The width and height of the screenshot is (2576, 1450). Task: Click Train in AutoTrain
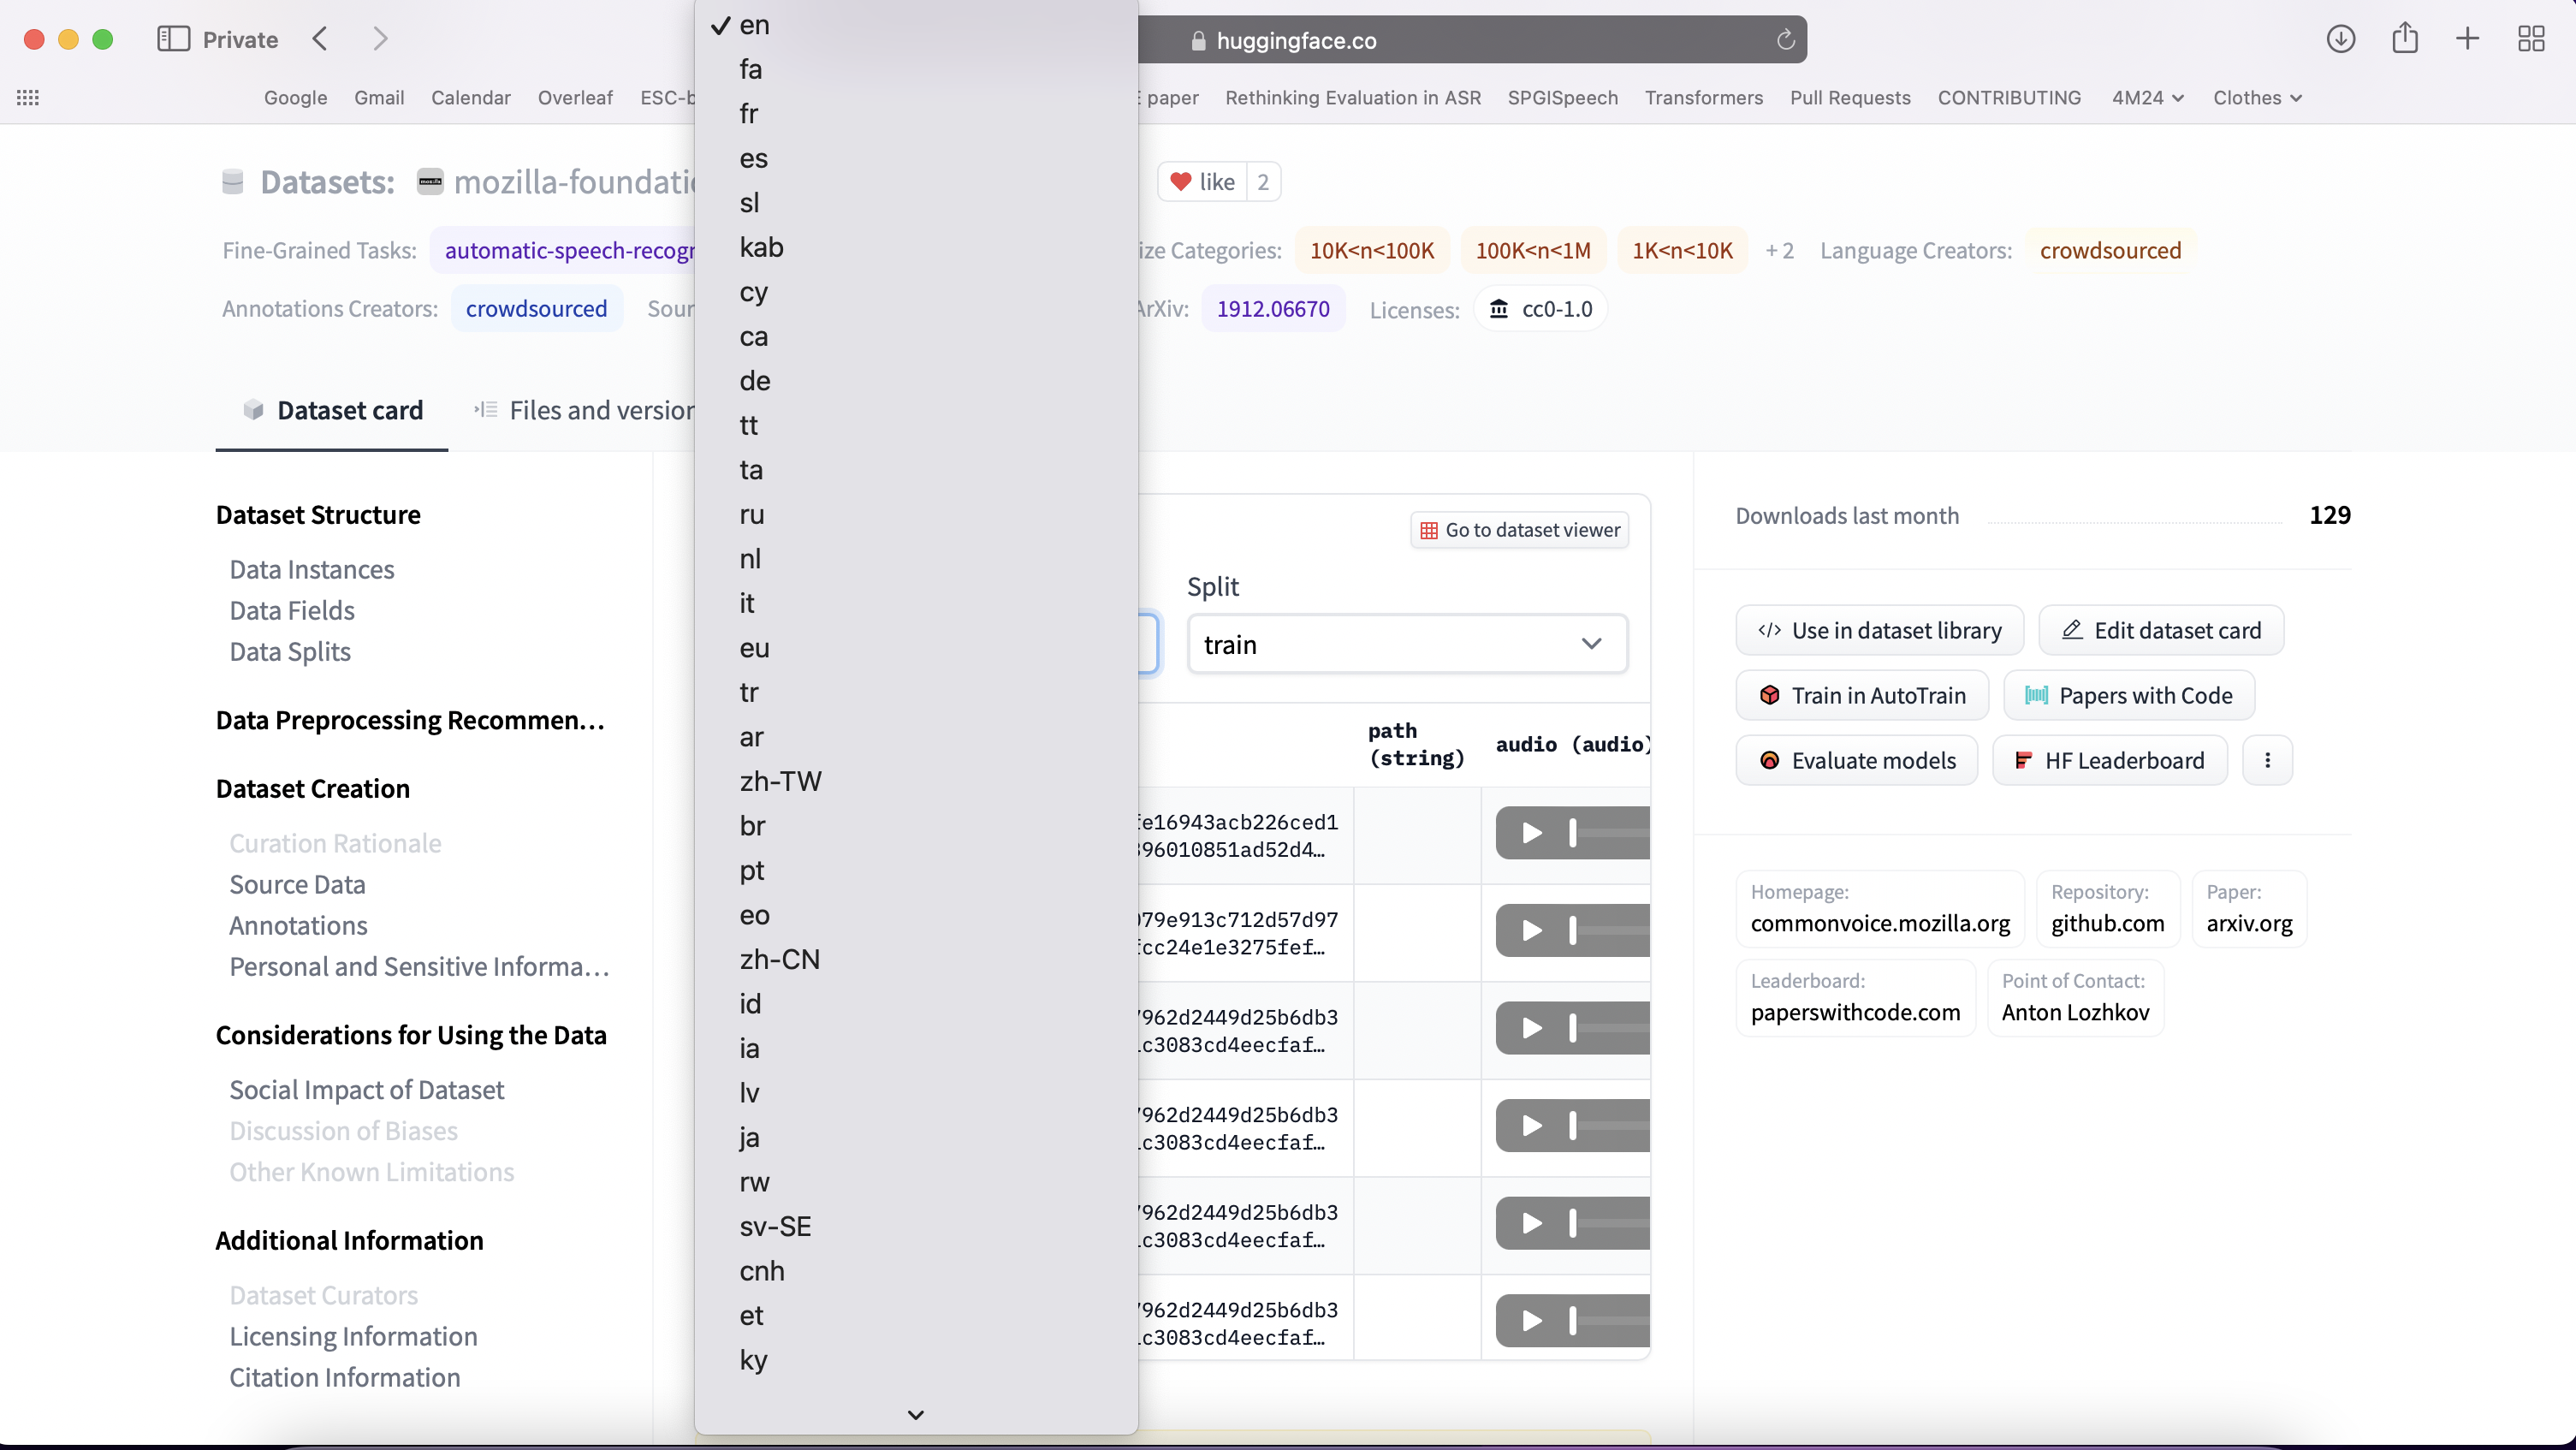coord(1862,695)
